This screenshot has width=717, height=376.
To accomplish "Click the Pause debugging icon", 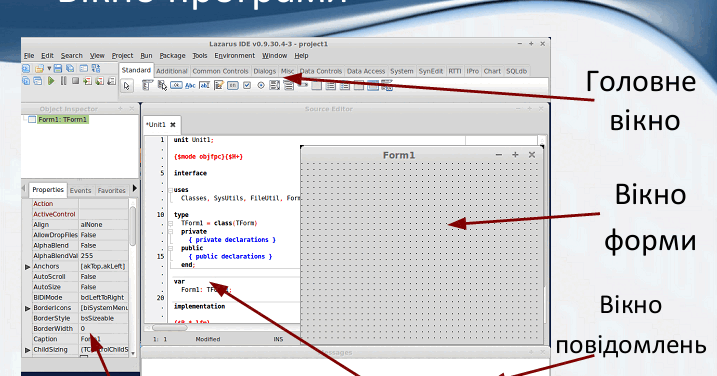I will (x=64, y=81).
